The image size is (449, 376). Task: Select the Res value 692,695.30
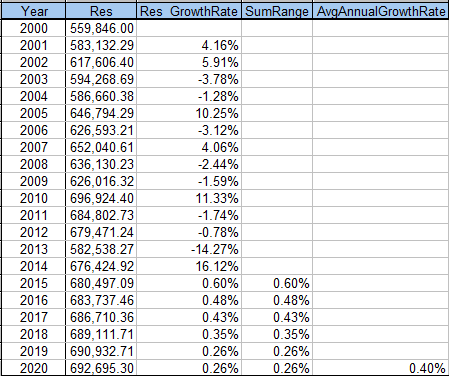101,368
